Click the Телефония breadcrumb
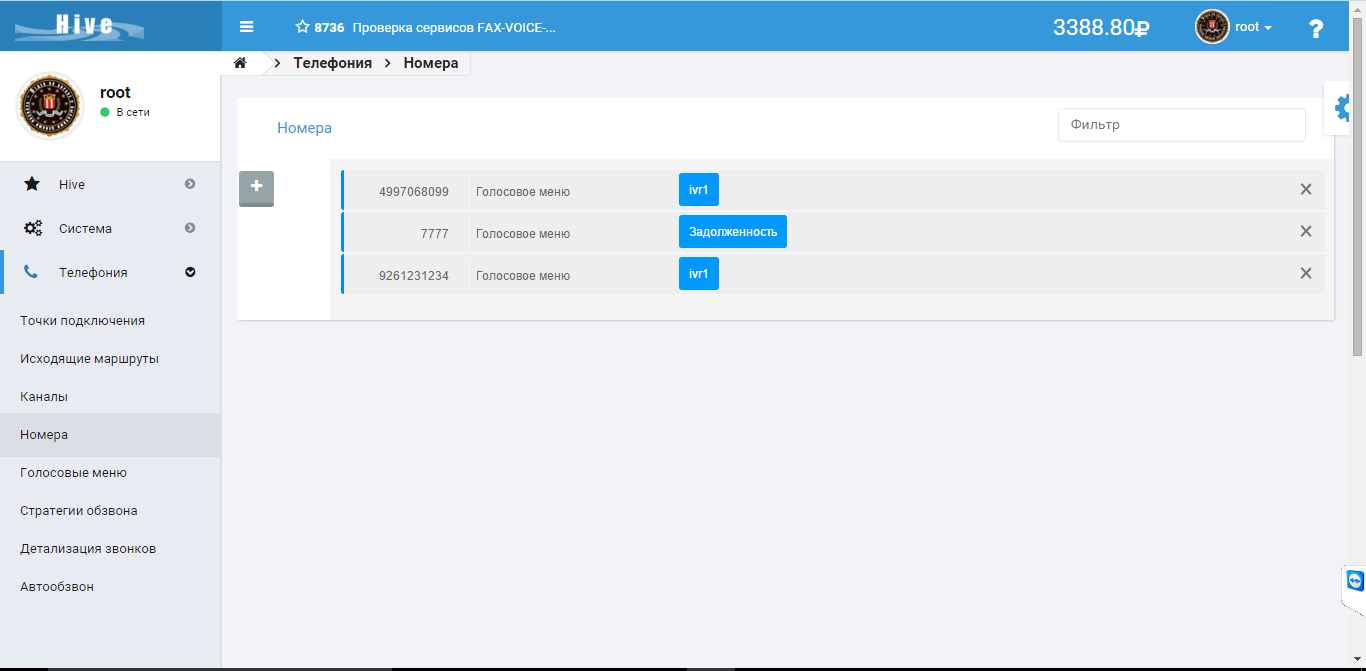This screenshot has width=1366, height=671. pyautogui.click(x=332, y=63)
